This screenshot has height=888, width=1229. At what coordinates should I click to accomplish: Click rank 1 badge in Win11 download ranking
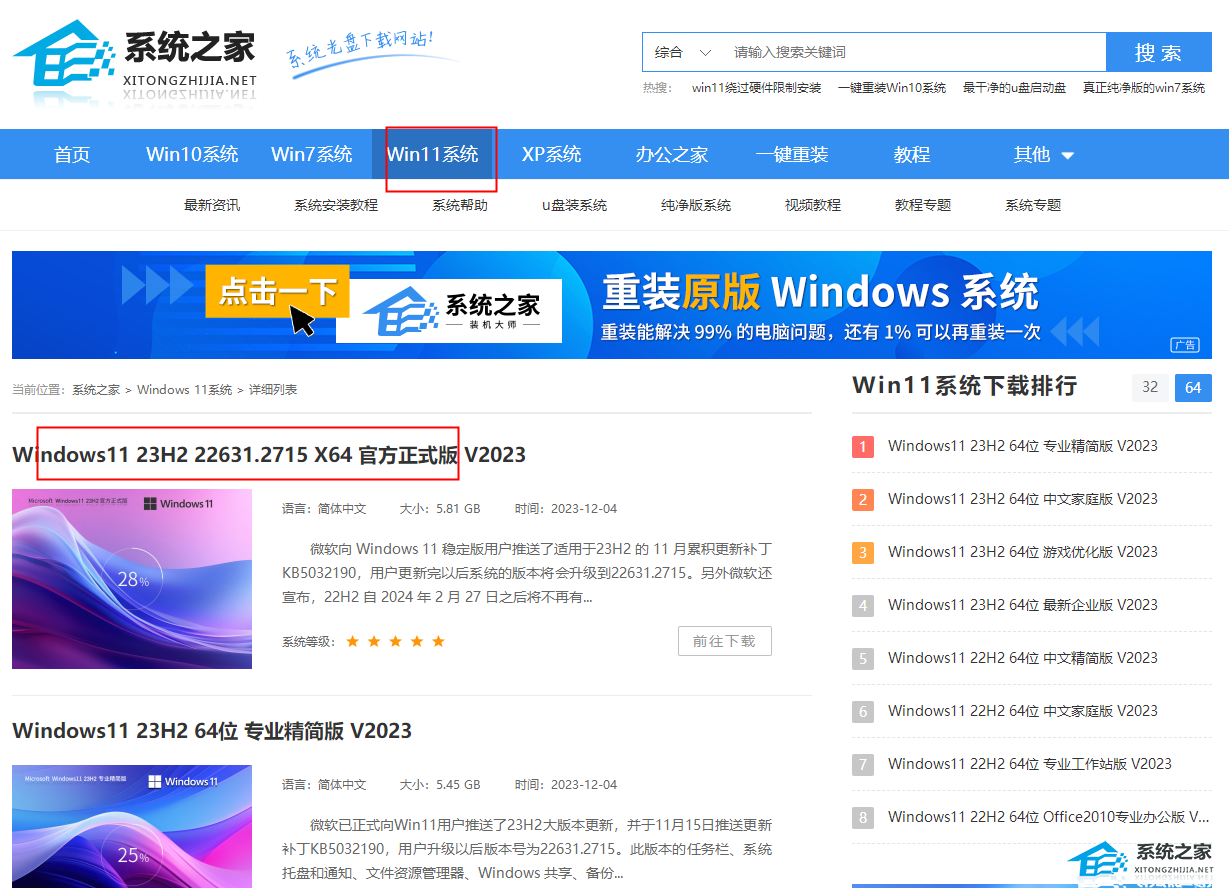862,446
